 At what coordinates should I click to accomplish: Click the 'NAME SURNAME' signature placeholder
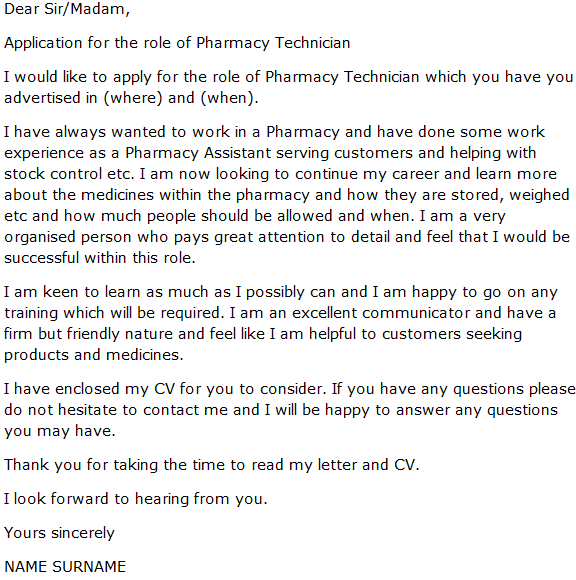(x=65, y=567)
